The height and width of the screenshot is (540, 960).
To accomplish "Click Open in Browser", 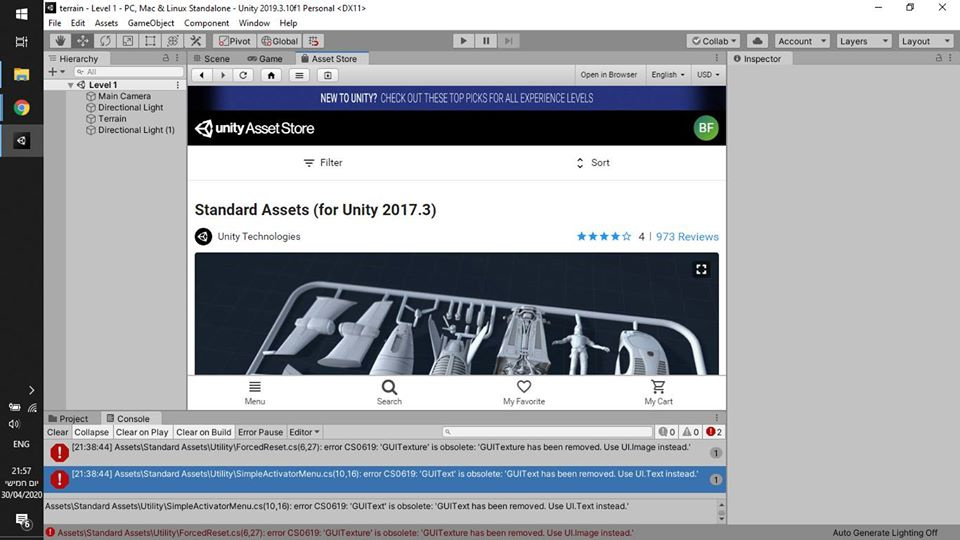I will 609,75.
